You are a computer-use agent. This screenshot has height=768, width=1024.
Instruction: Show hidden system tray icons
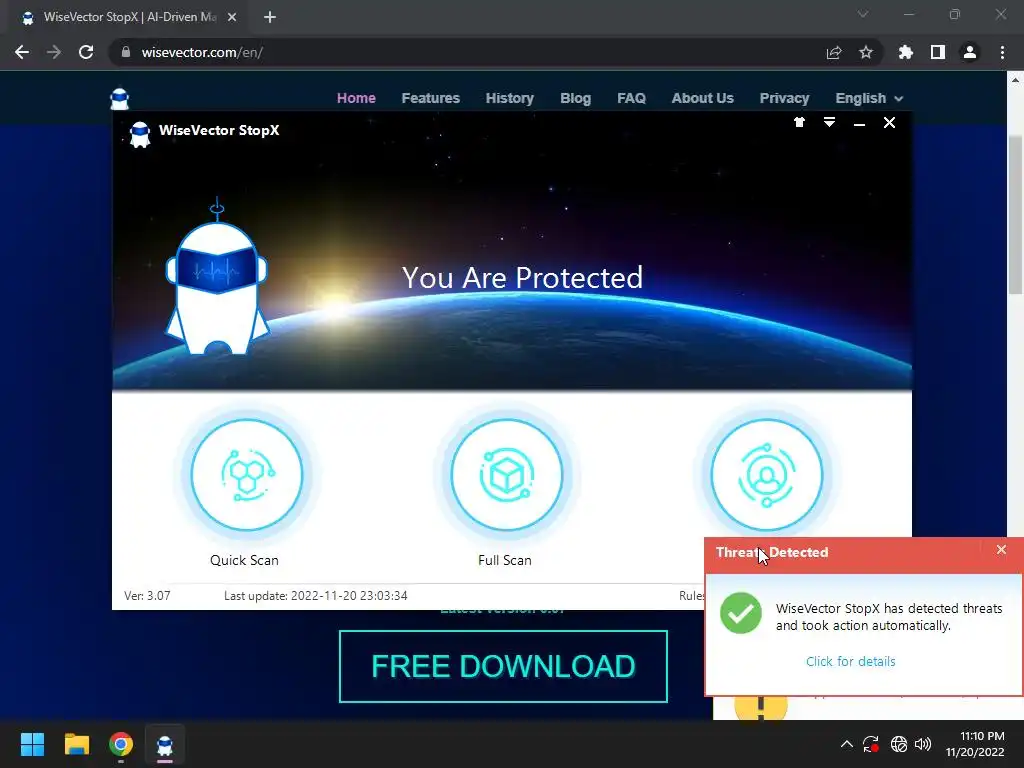[x=846, y=744]
